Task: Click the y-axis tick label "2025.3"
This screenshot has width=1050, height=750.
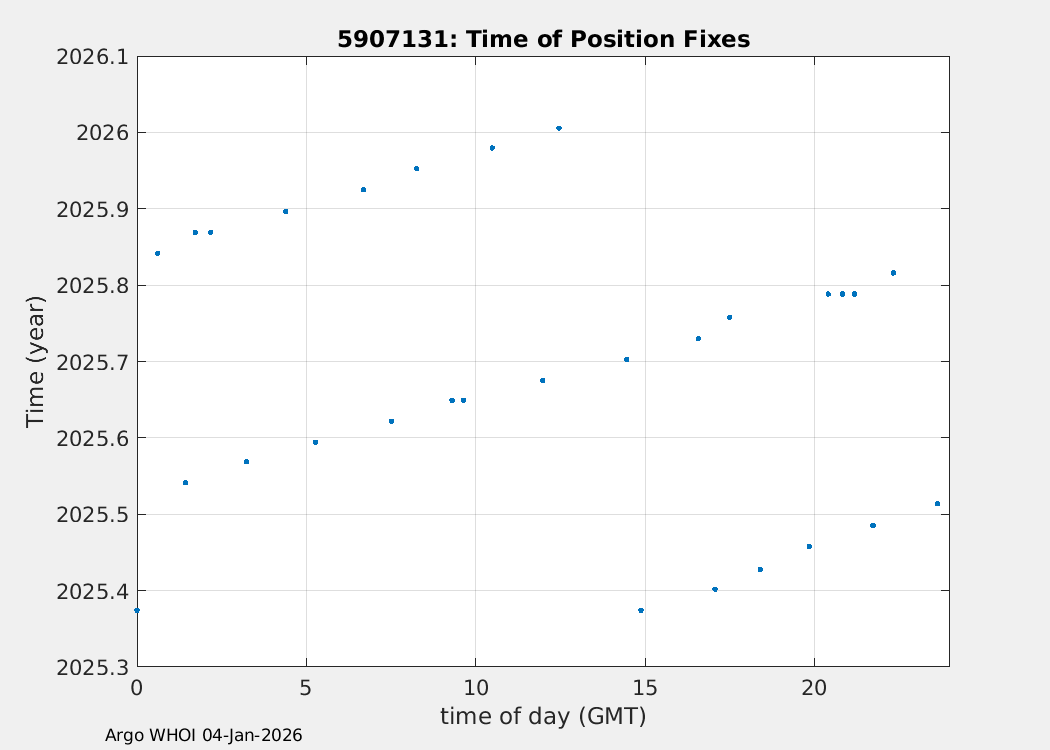Action: (92, 667)
